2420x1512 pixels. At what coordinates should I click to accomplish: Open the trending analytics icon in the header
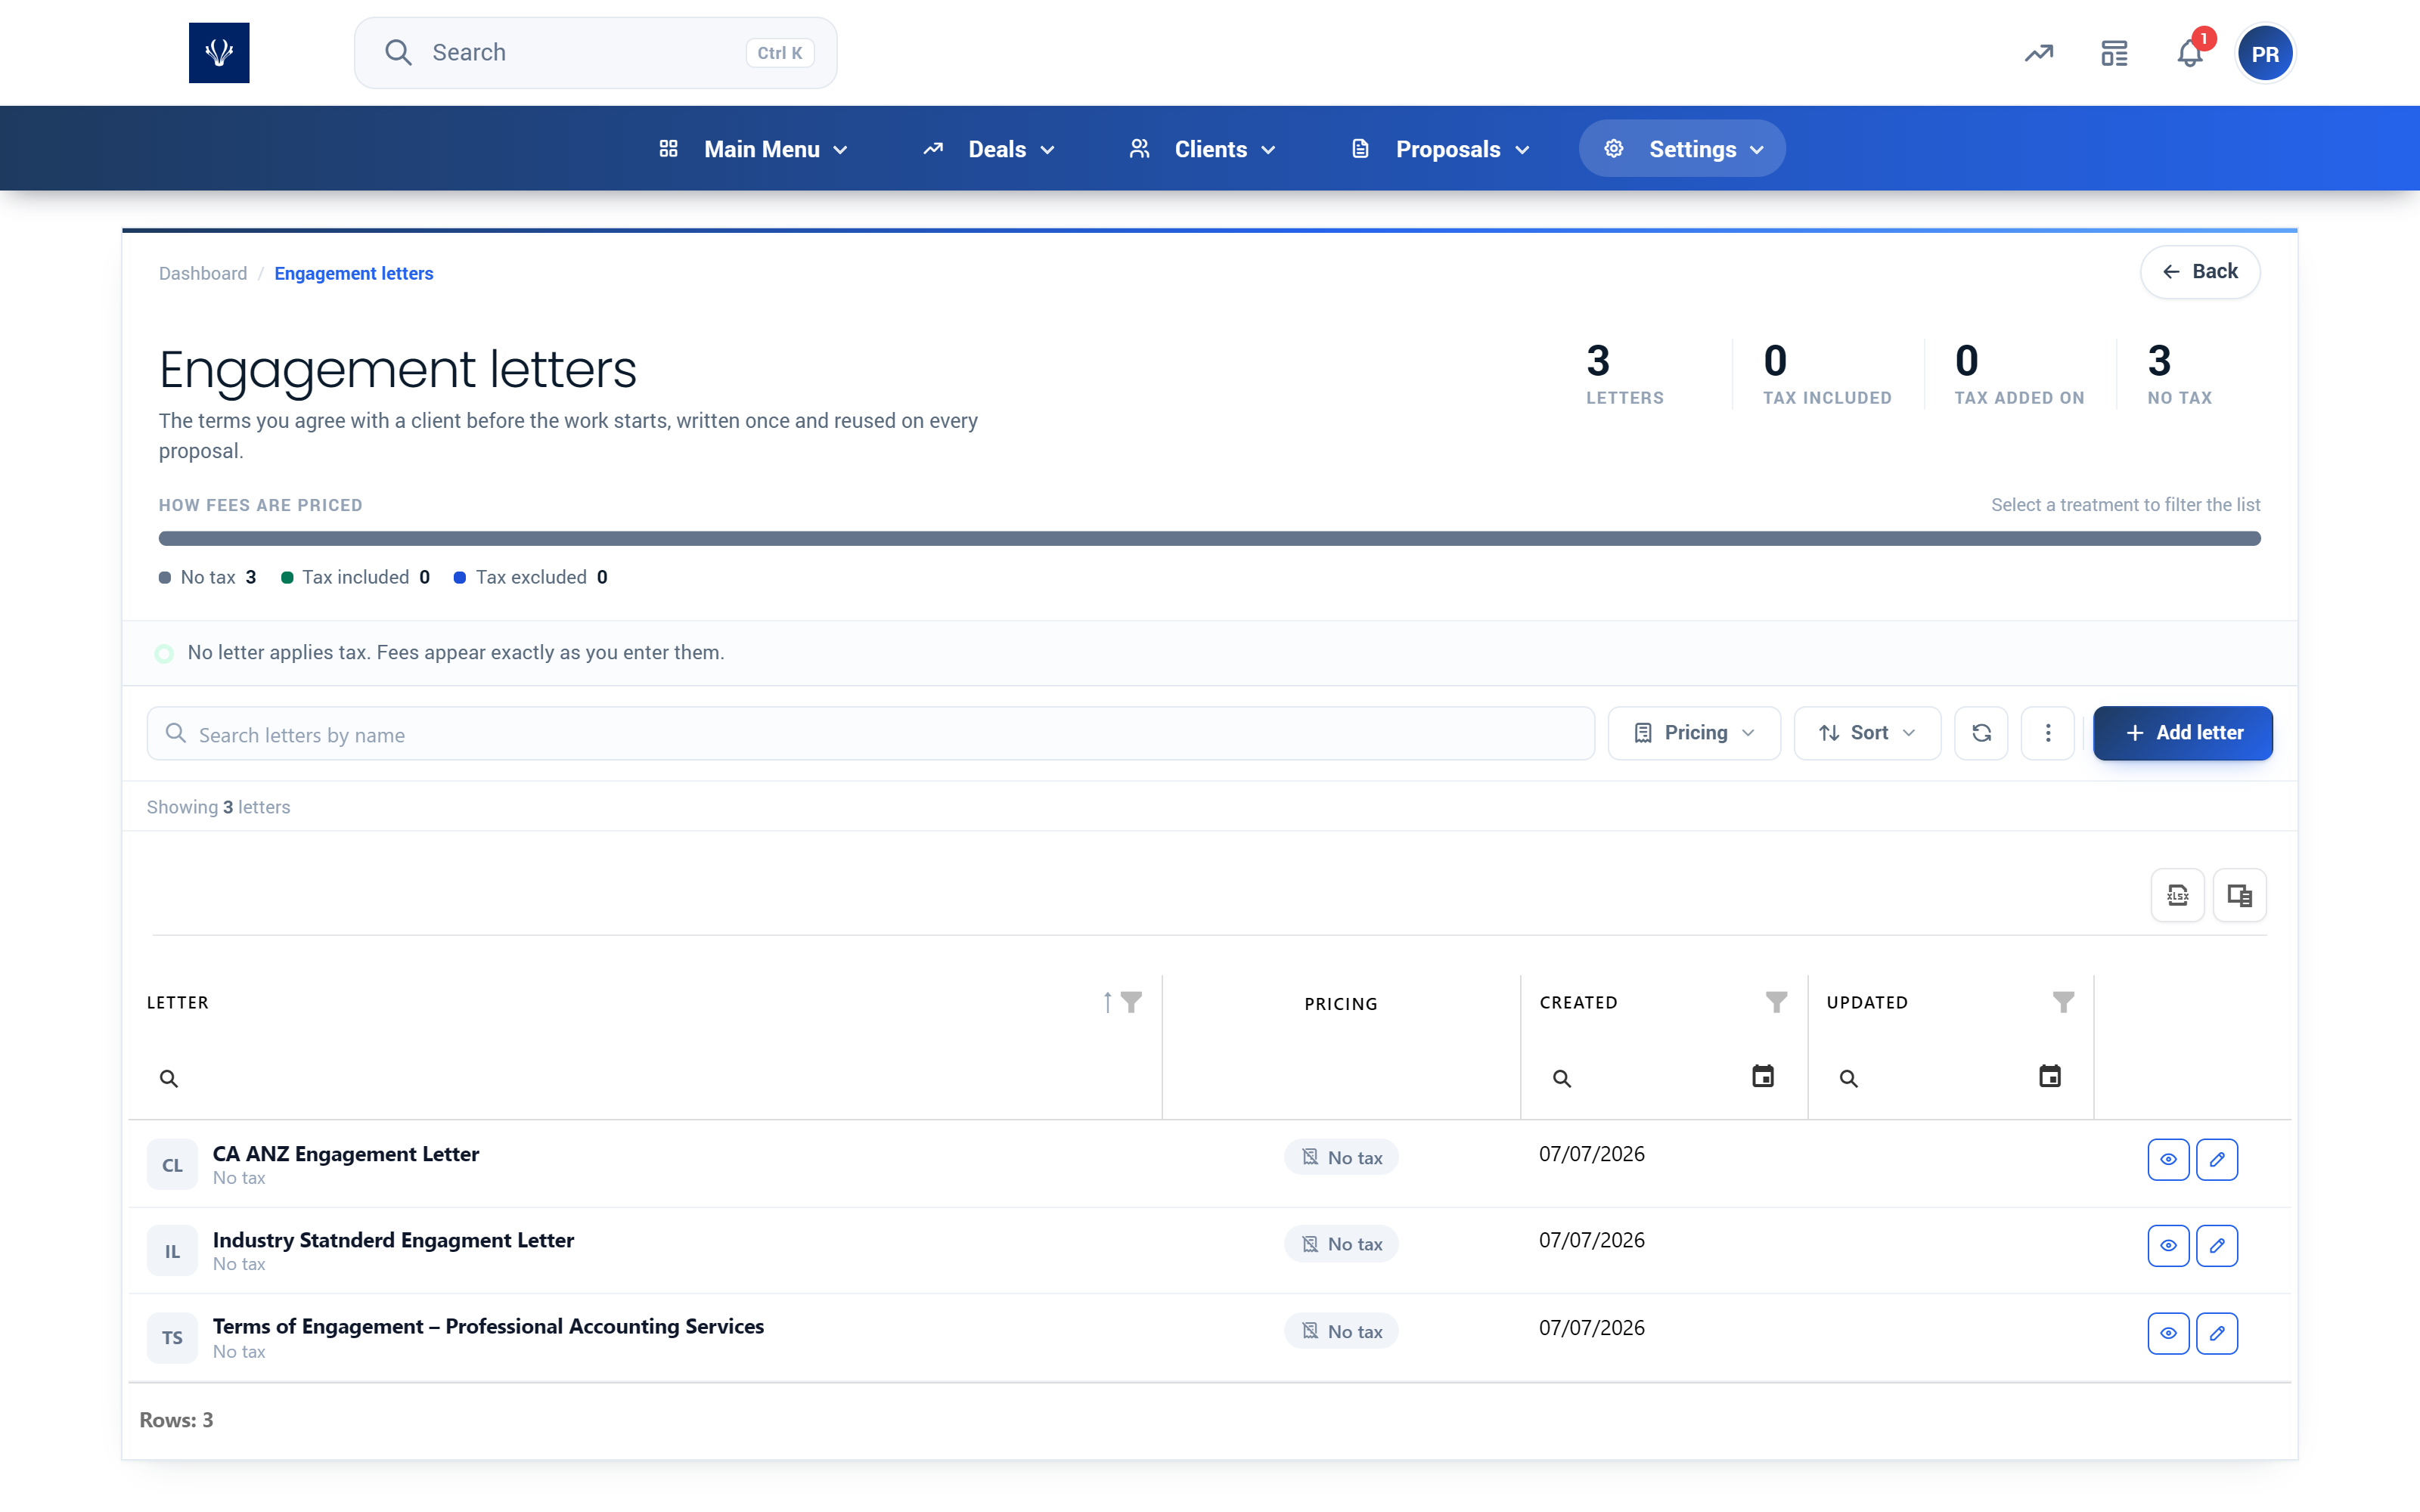point(2039,53)
